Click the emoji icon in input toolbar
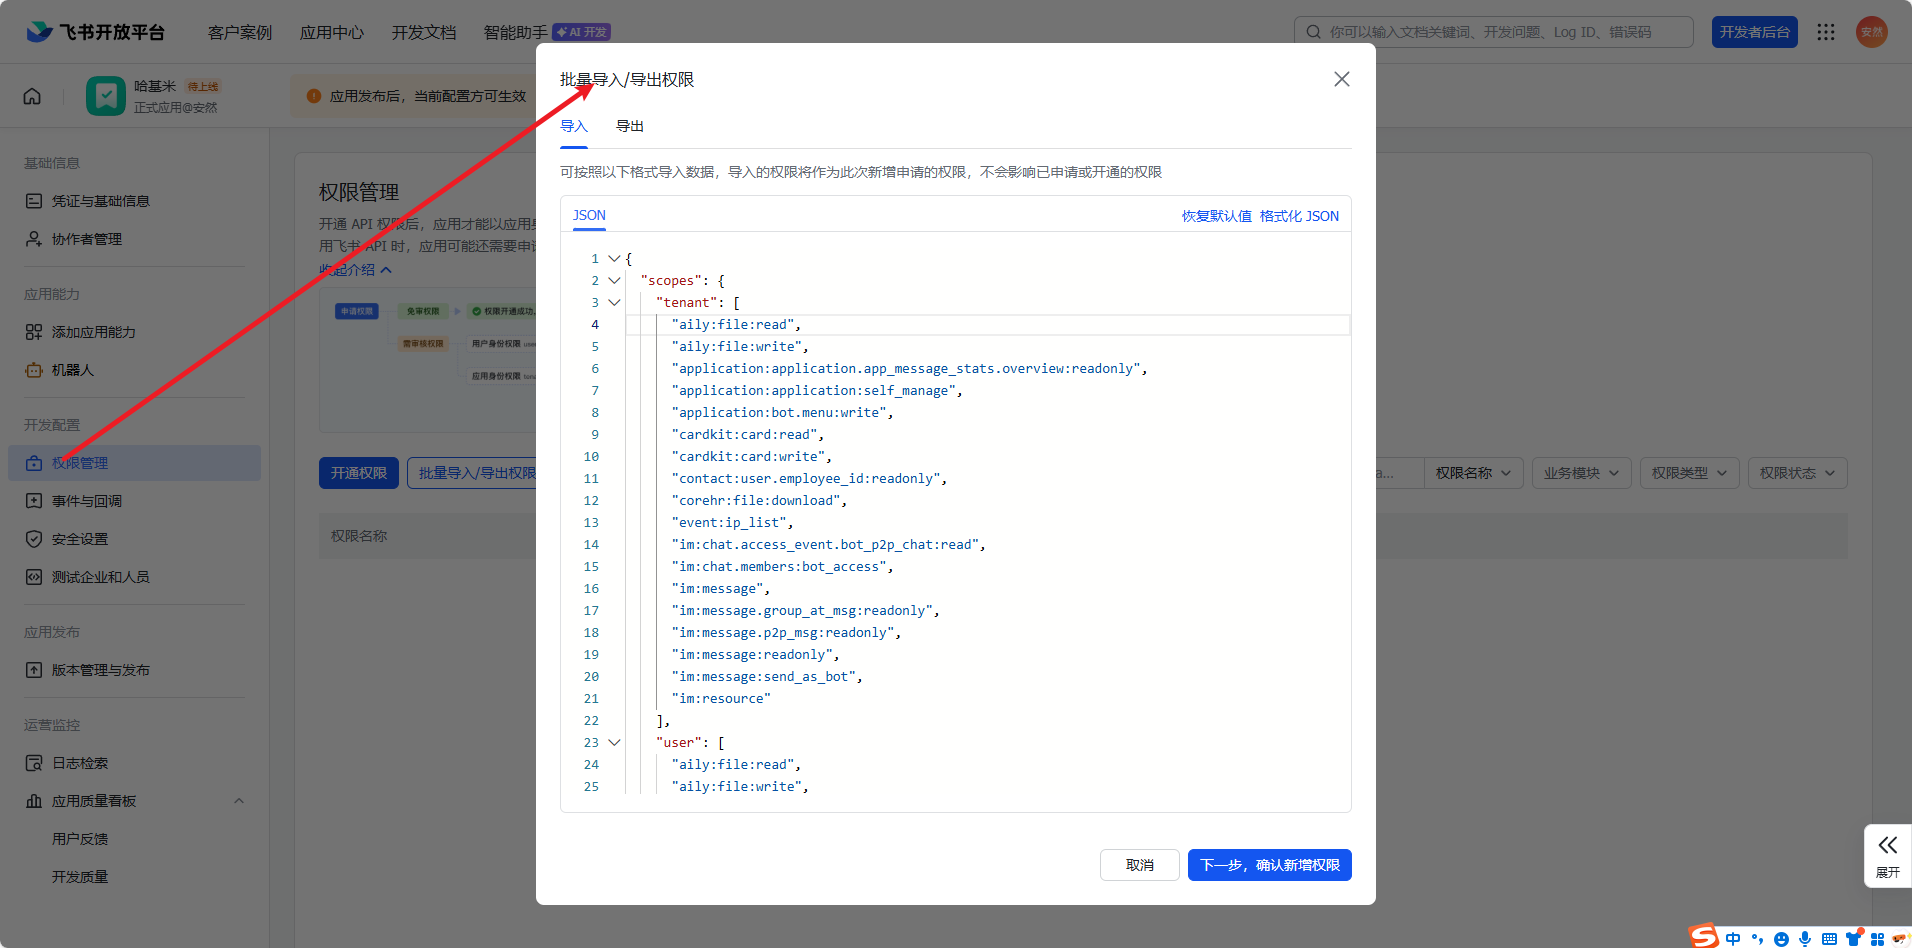The width and height of the screenshot is (1912, 948). pyautogui.click(x=1781, y=939)
